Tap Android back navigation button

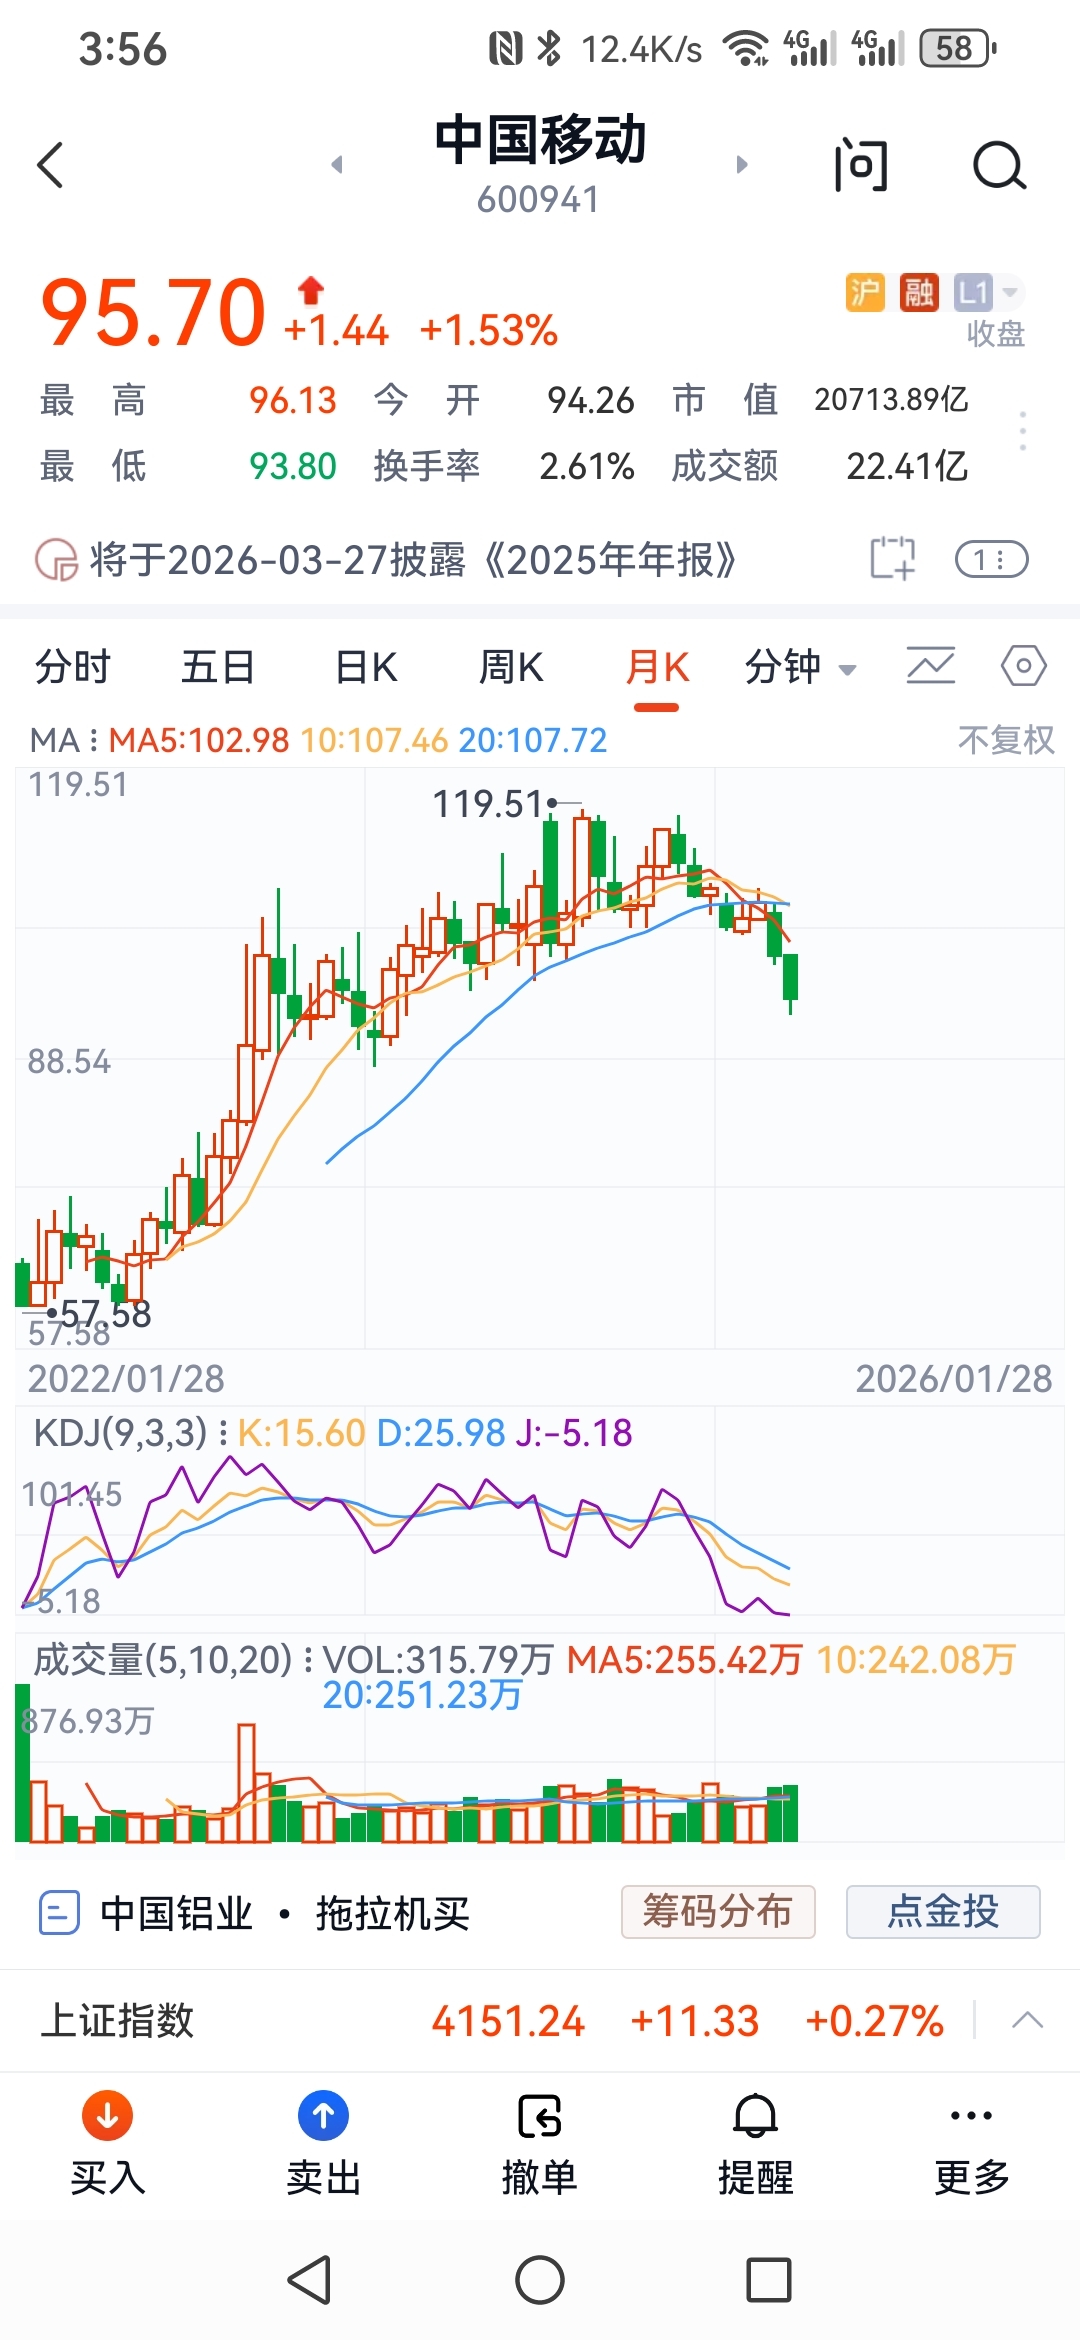click(310, 2280)
